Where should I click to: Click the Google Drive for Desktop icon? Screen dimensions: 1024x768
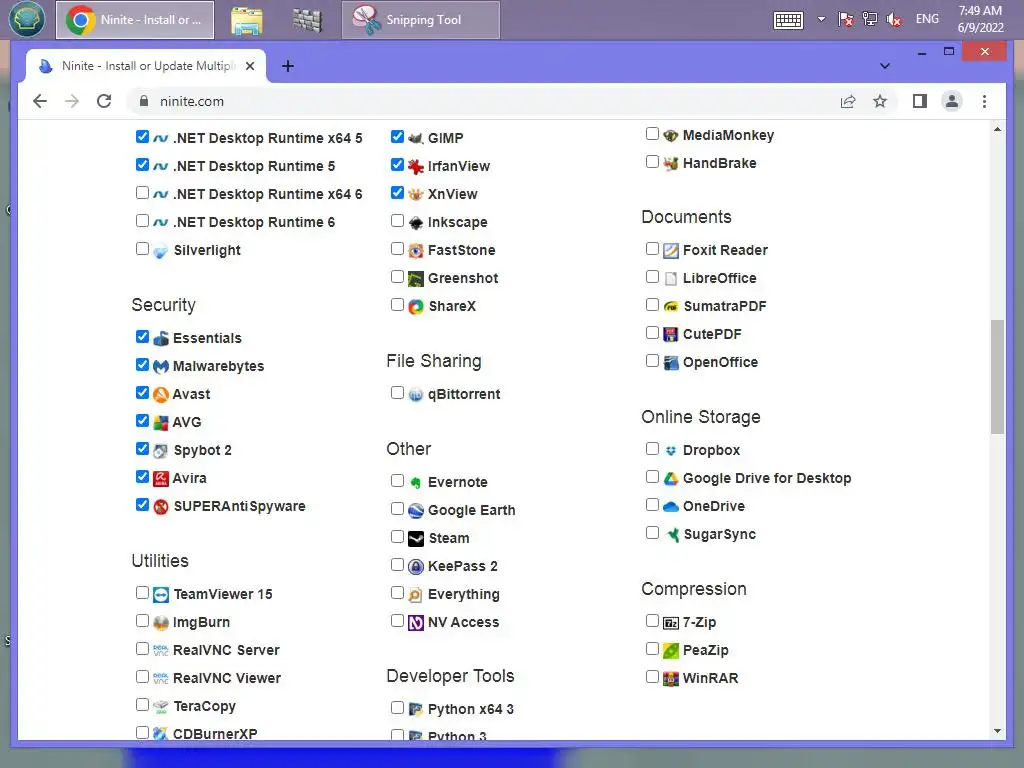point(671,479)
